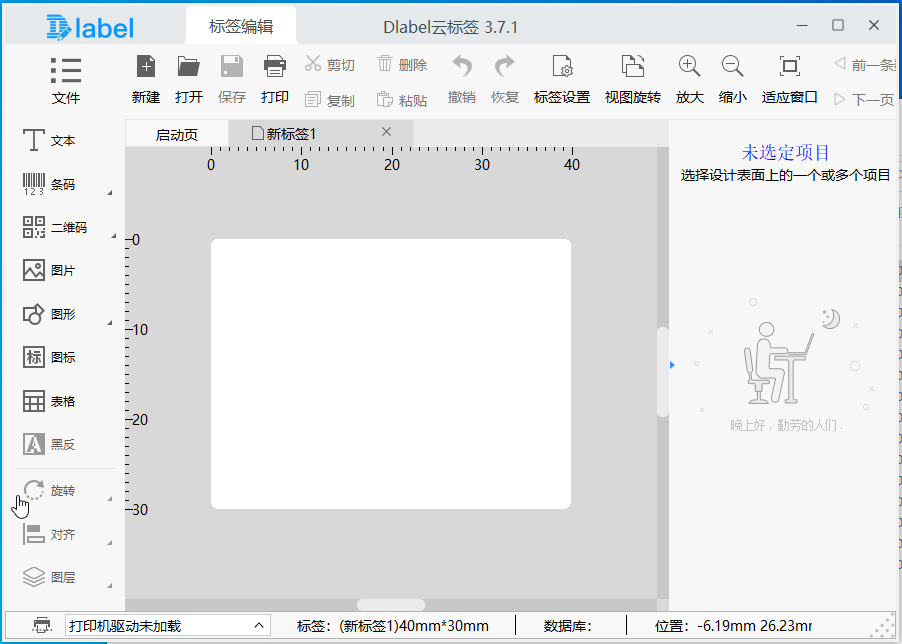This screenshot has height=644, width=902.
Task: Select the 标签编辑 label editing tab
Action: [241, 26]
